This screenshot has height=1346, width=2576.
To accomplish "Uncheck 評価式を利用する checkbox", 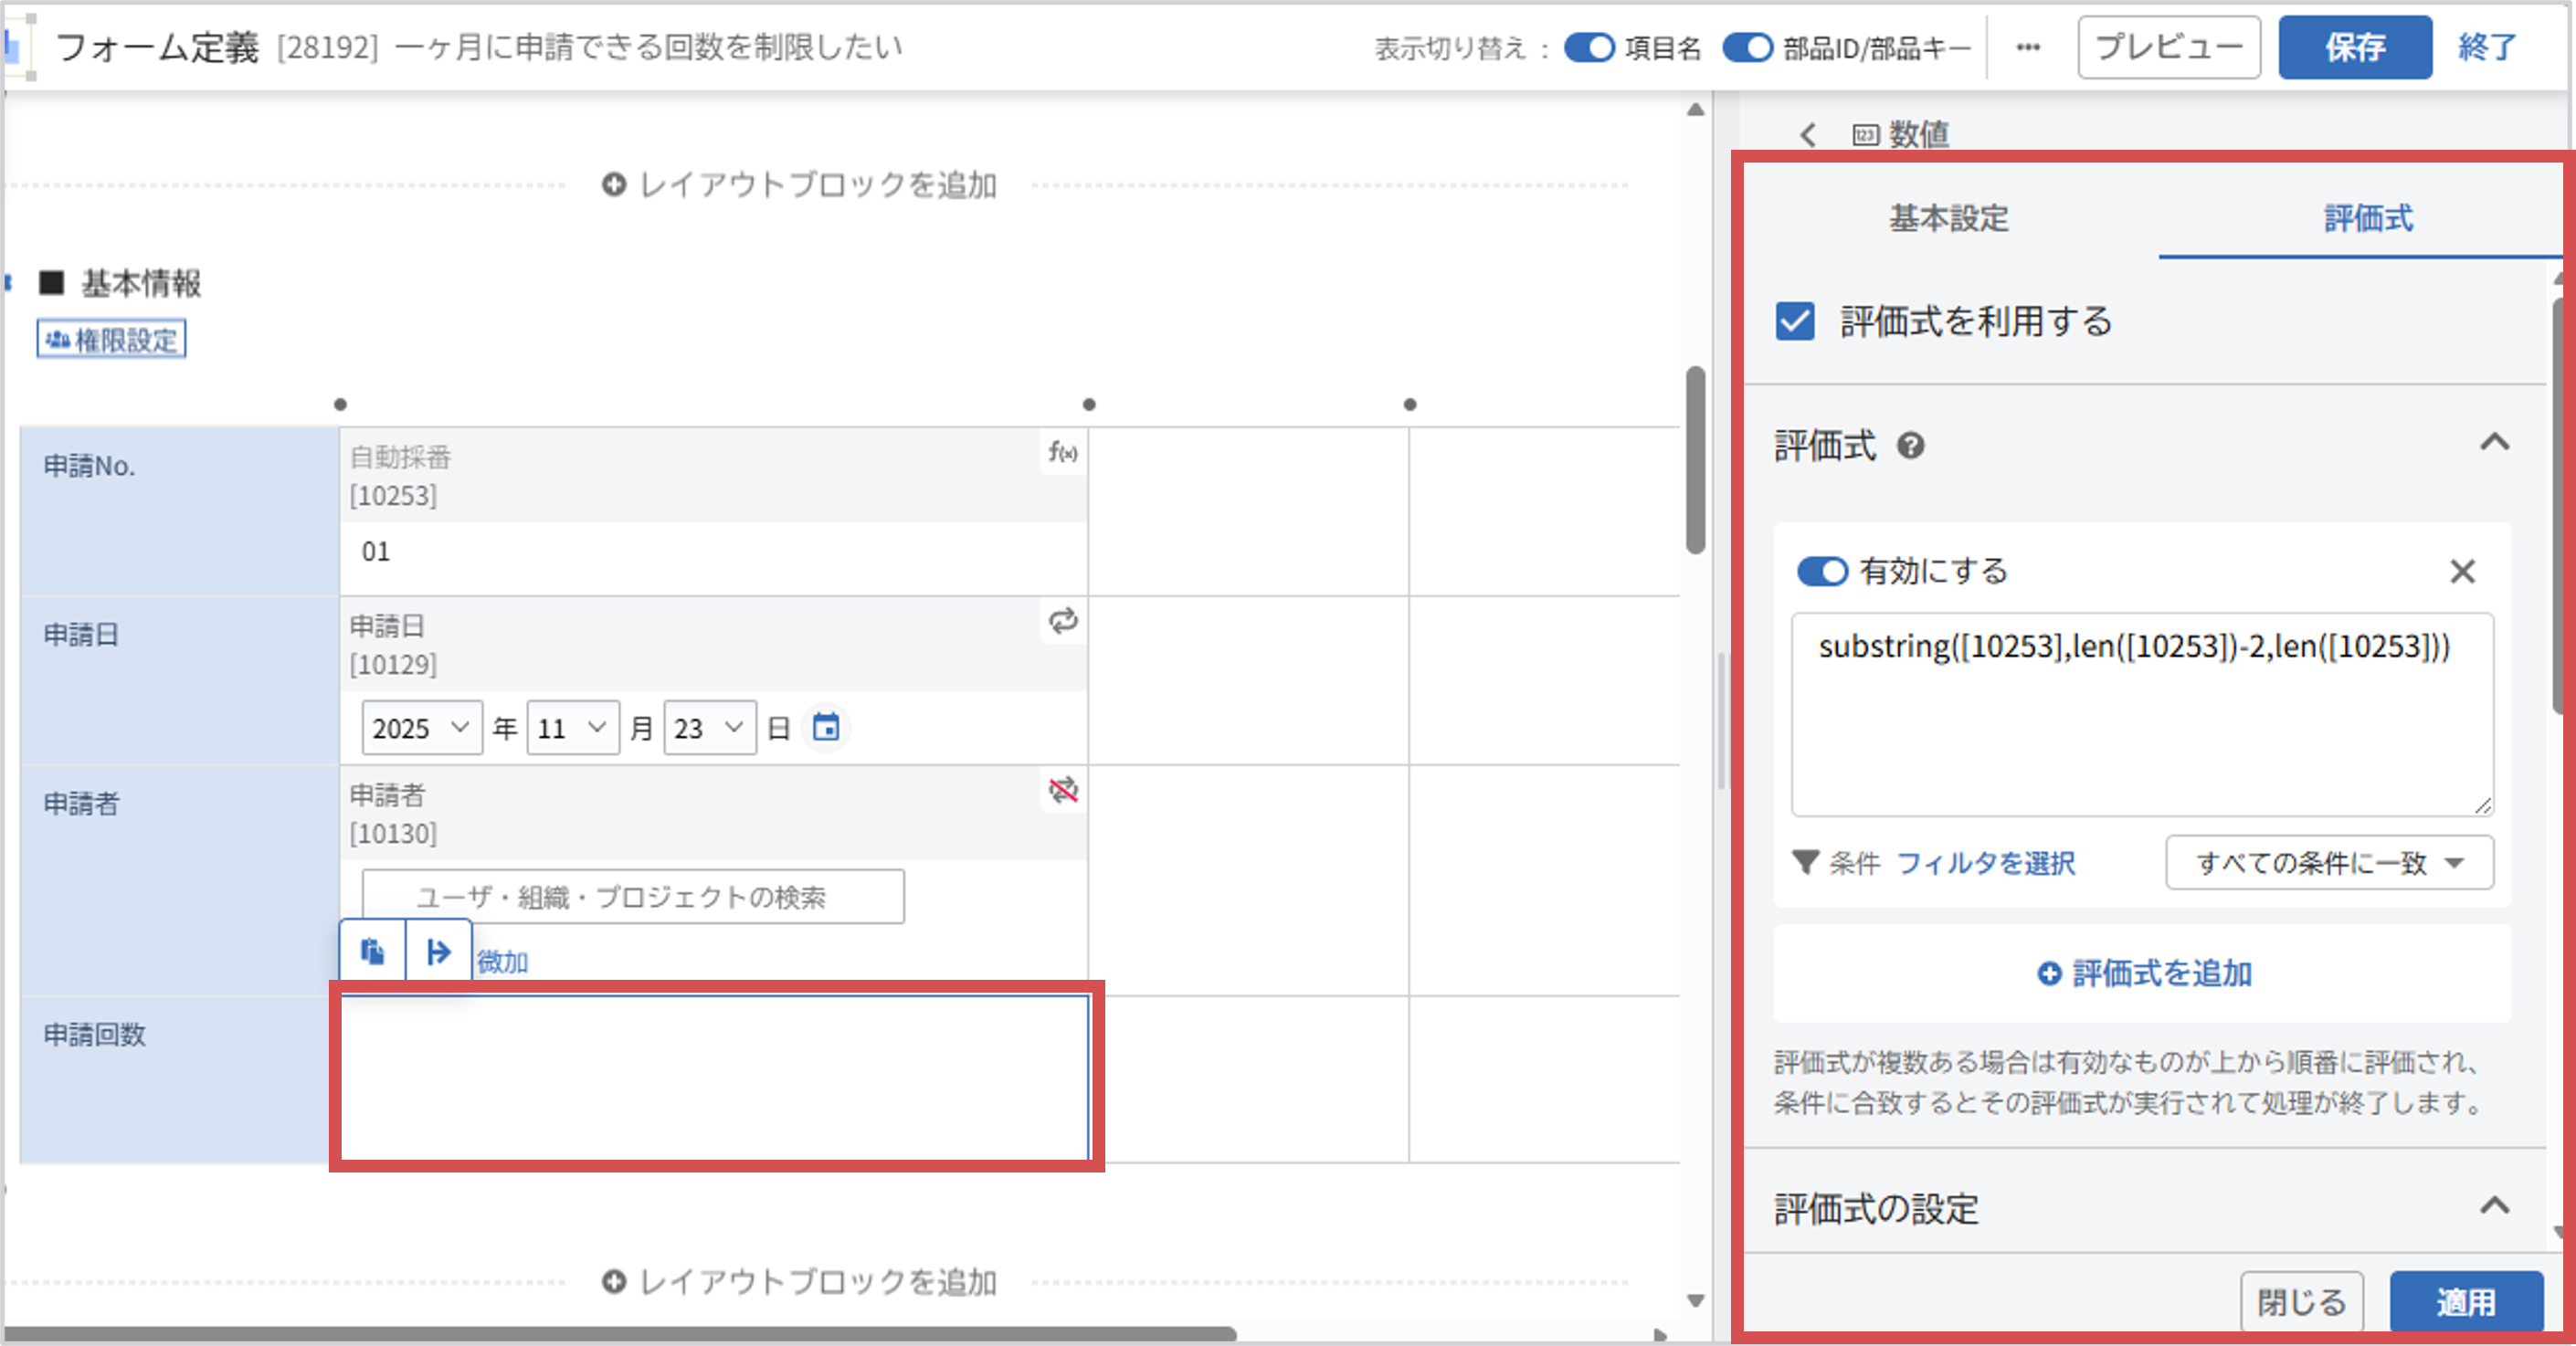I will [1795, 322].
